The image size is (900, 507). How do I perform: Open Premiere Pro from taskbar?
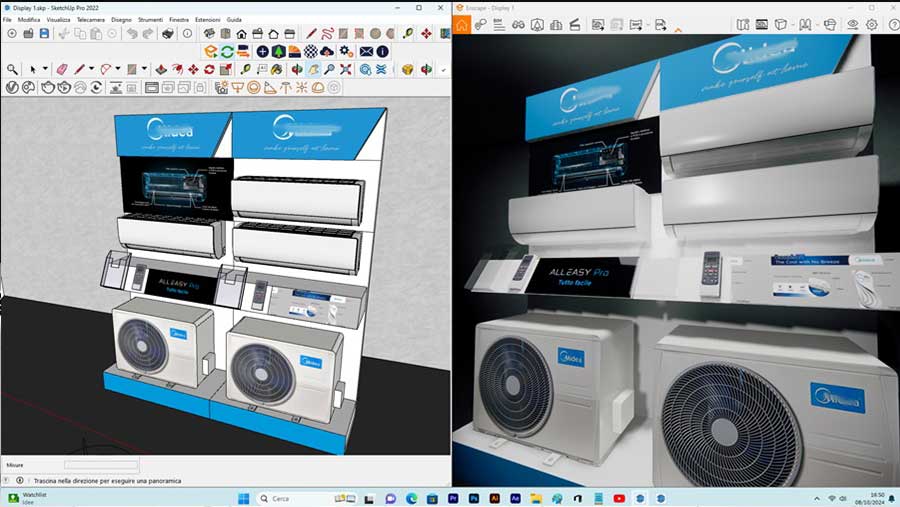tap(453, 498)
